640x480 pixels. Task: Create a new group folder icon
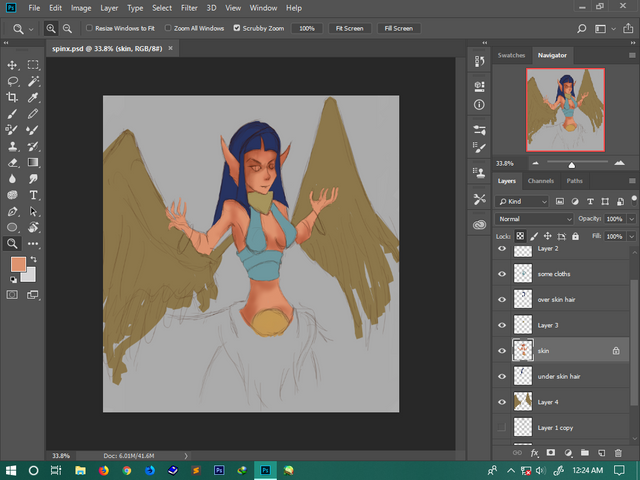click(584, 453)
